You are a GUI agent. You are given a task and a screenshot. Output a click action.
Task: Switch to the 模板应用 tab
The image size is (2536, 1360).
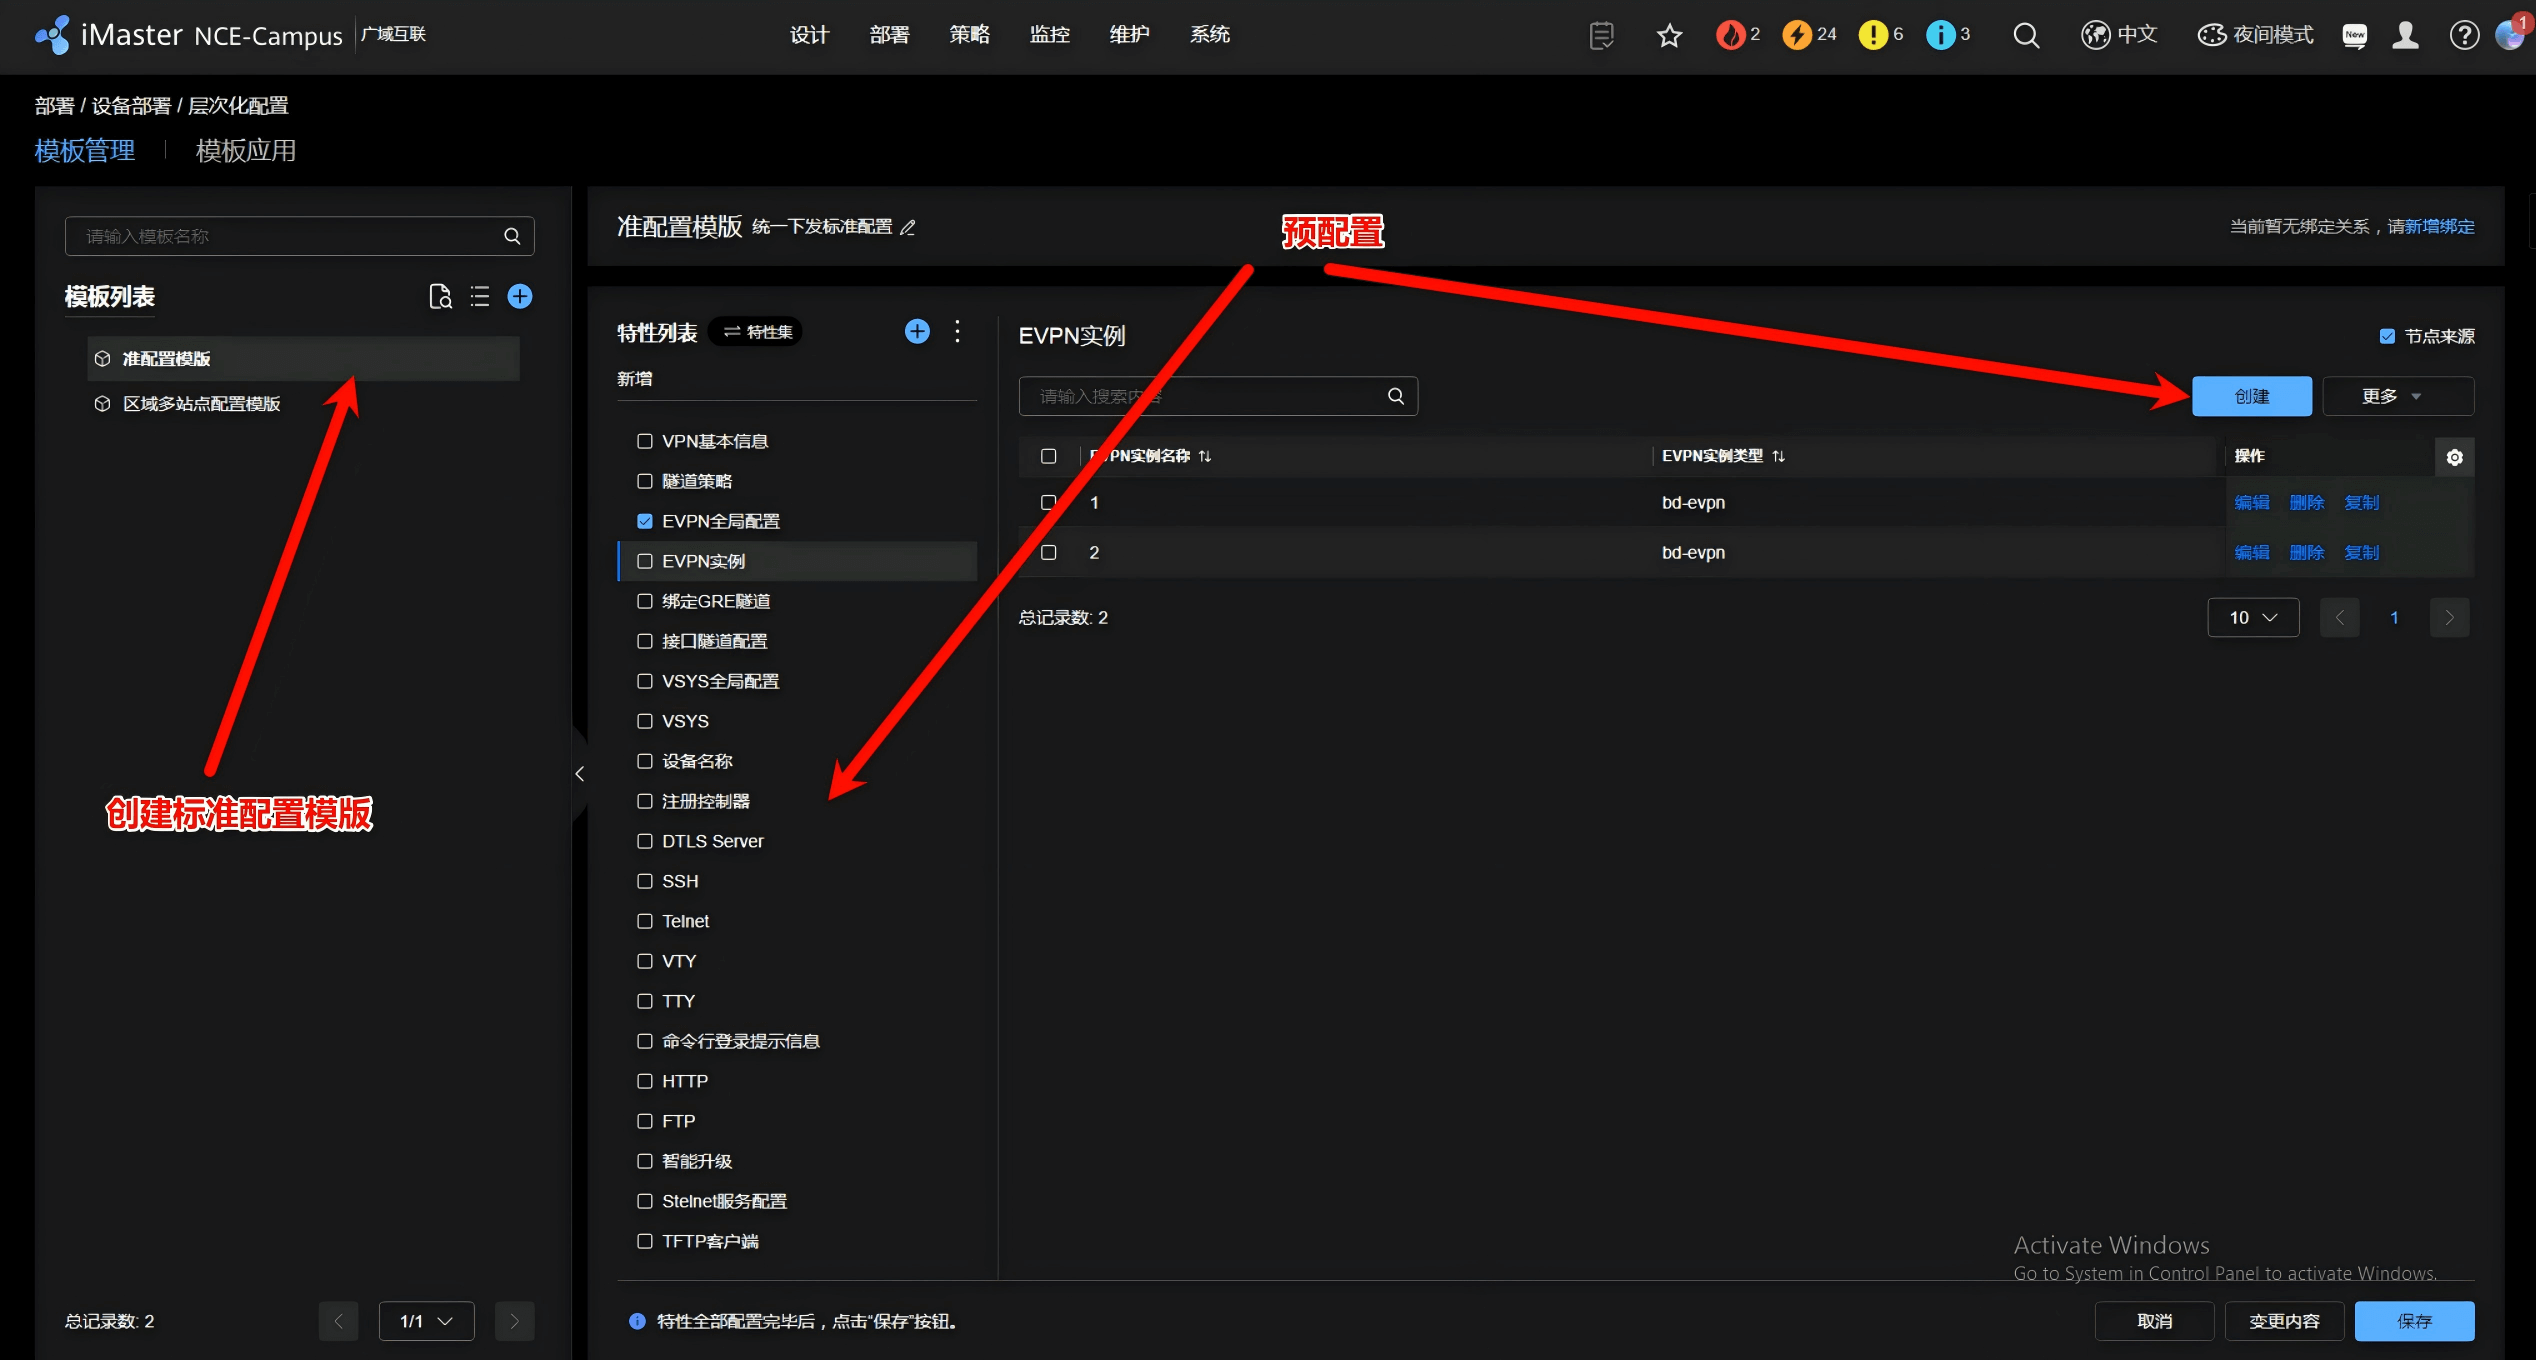(246, 151)
